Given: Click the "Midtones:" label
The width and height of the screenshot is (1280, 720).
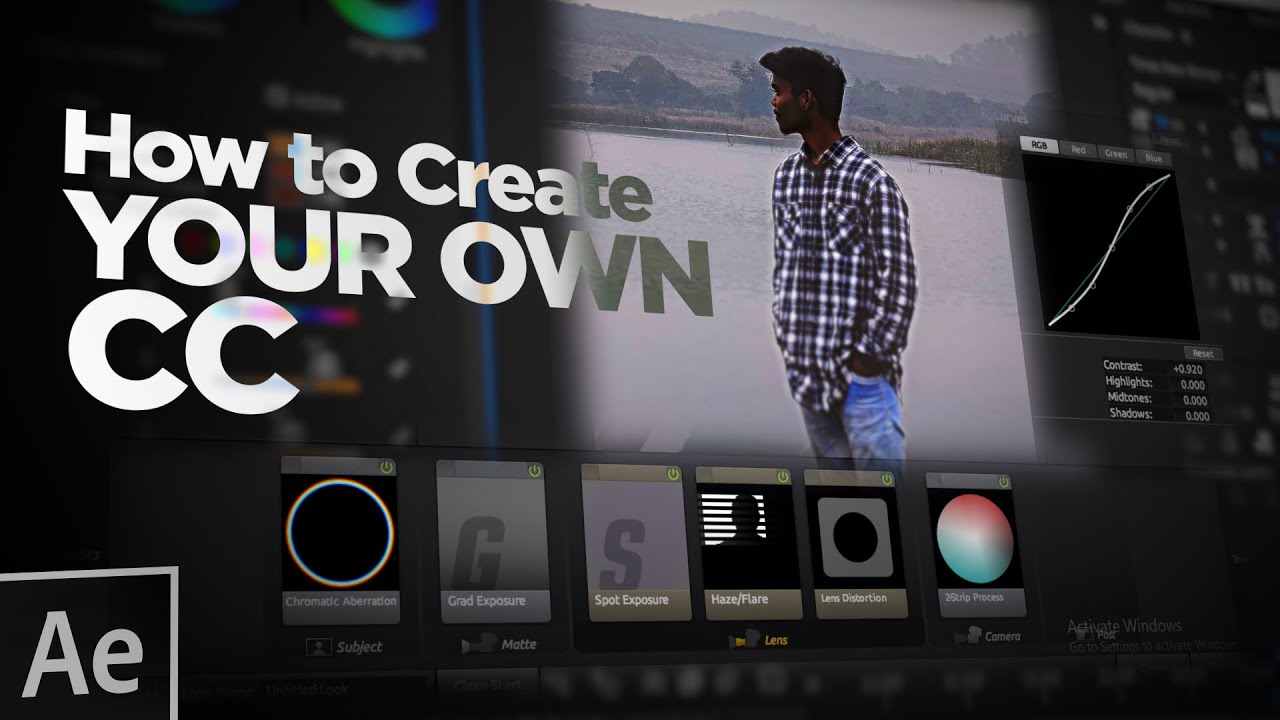Looking at the screenshot, I should [1128, 397].
